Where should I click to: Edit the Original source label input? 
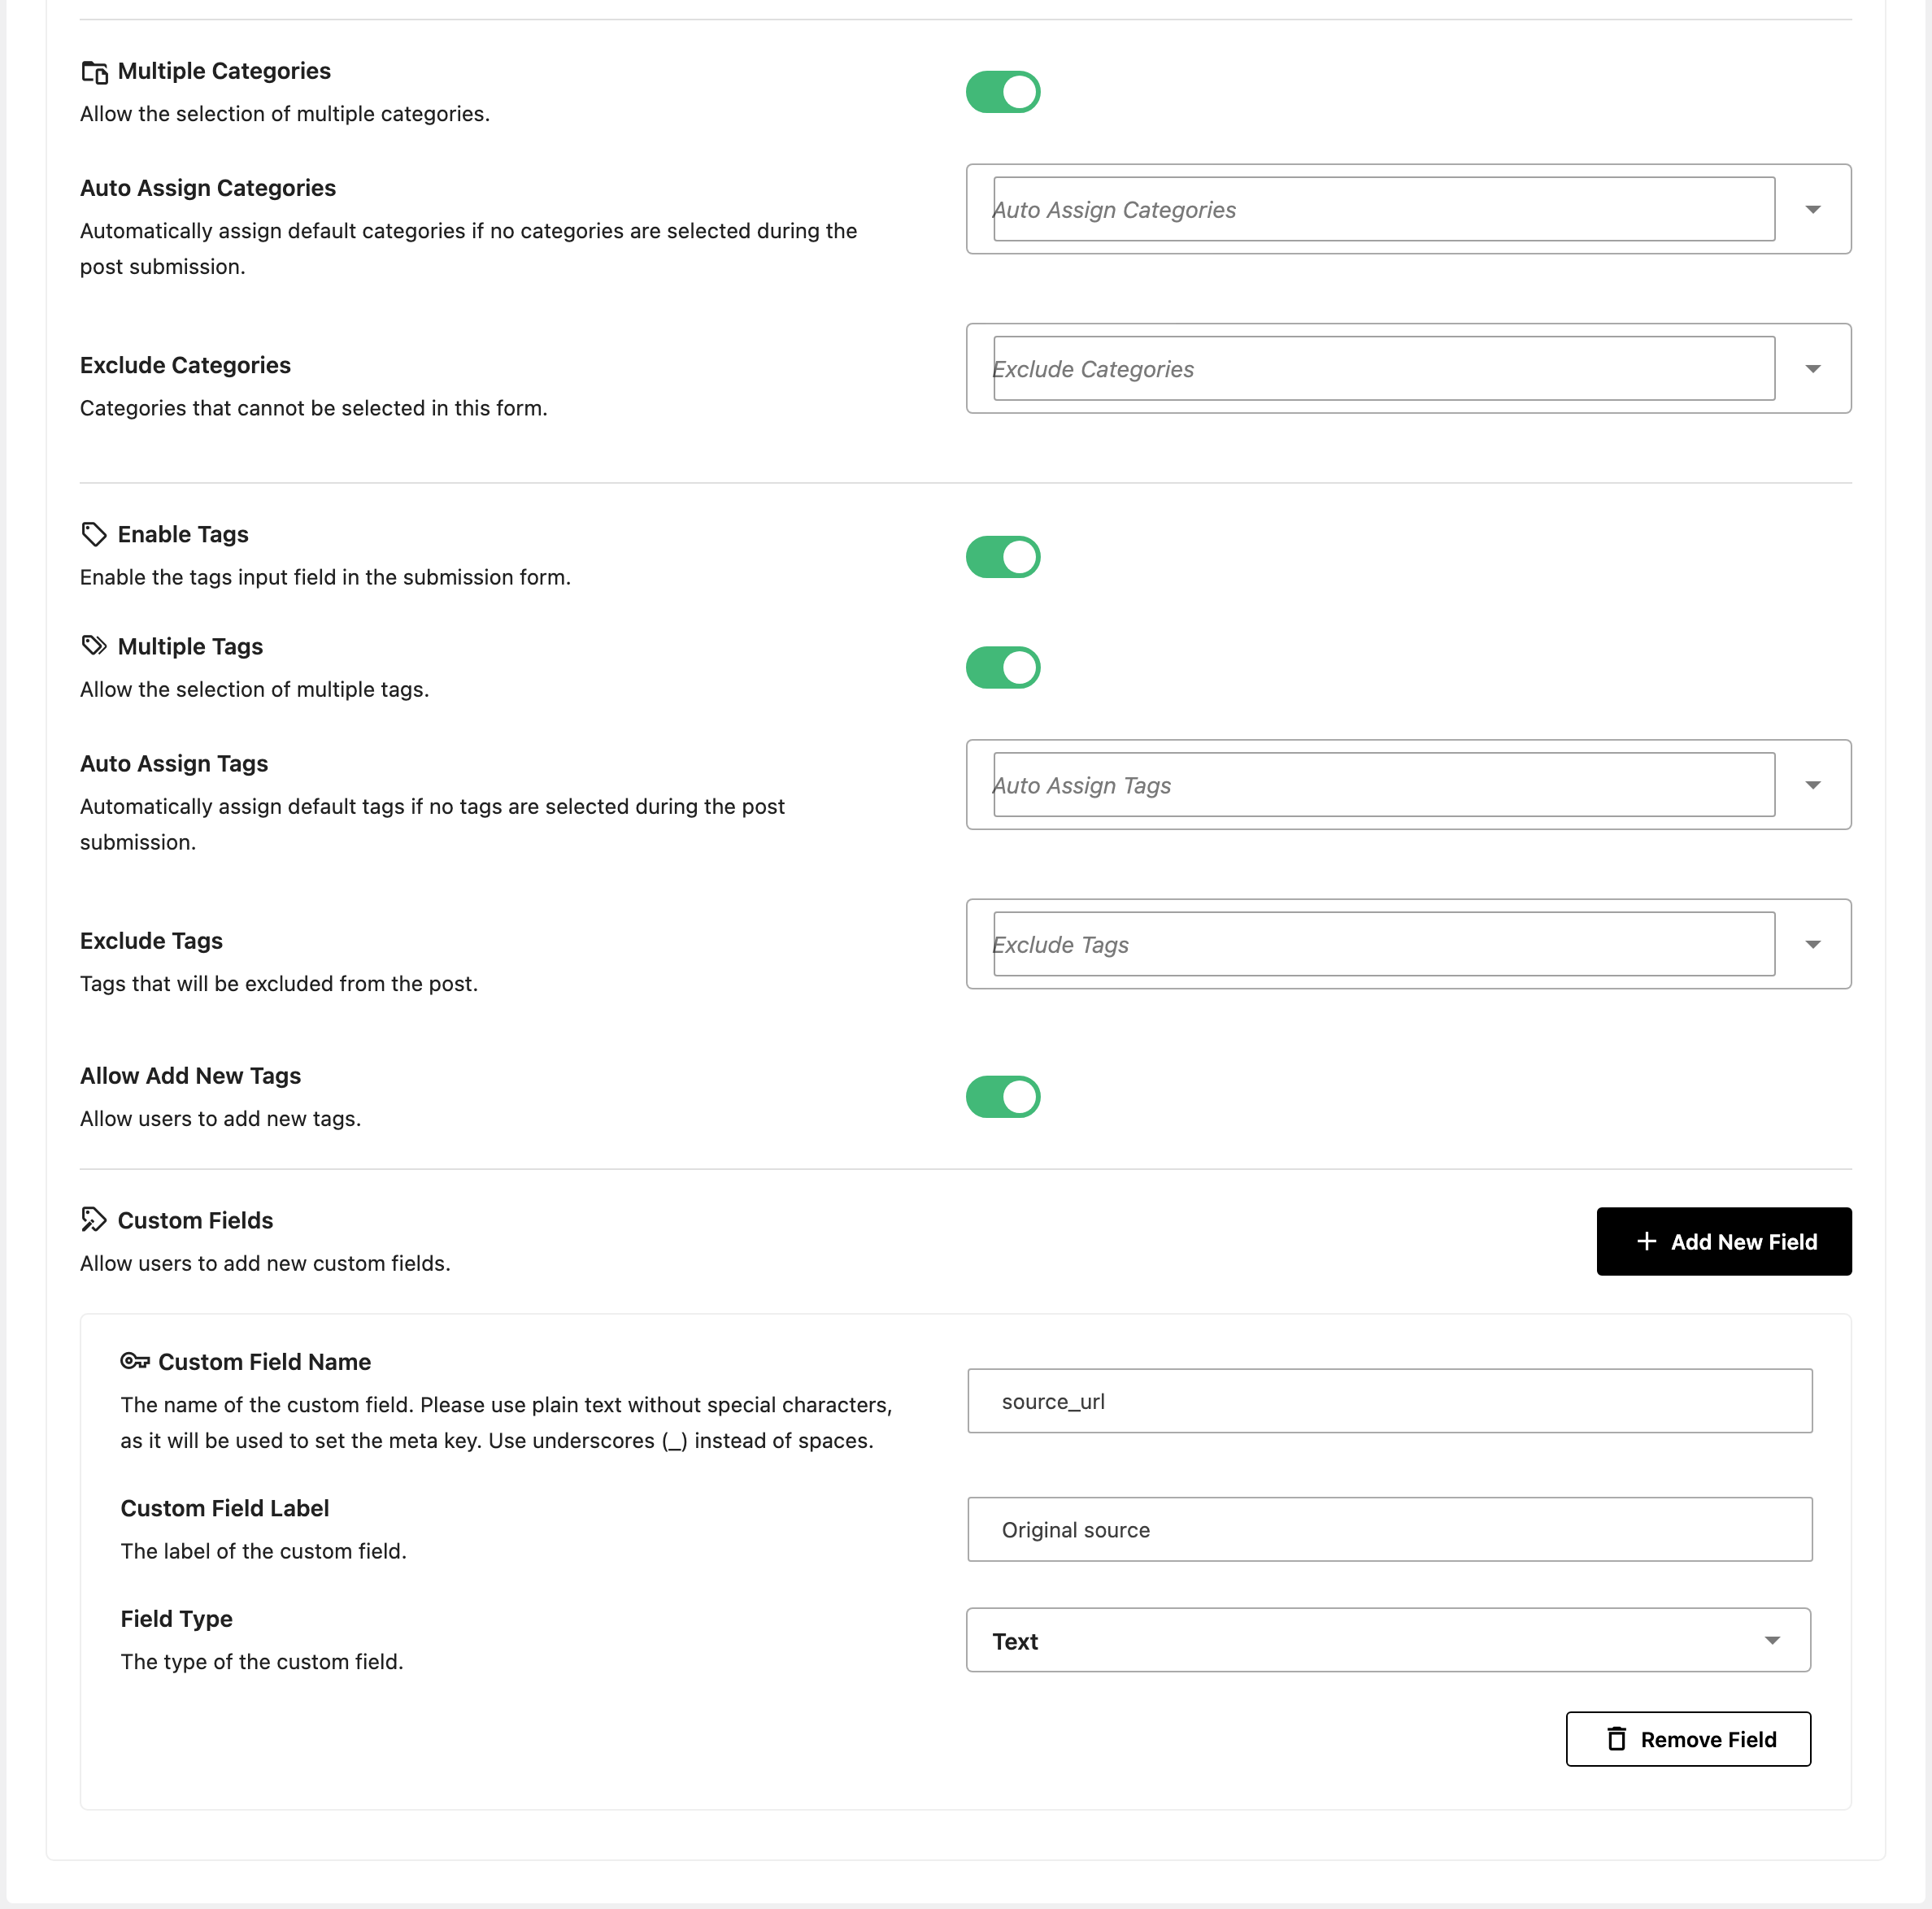pos(1390,1529)
